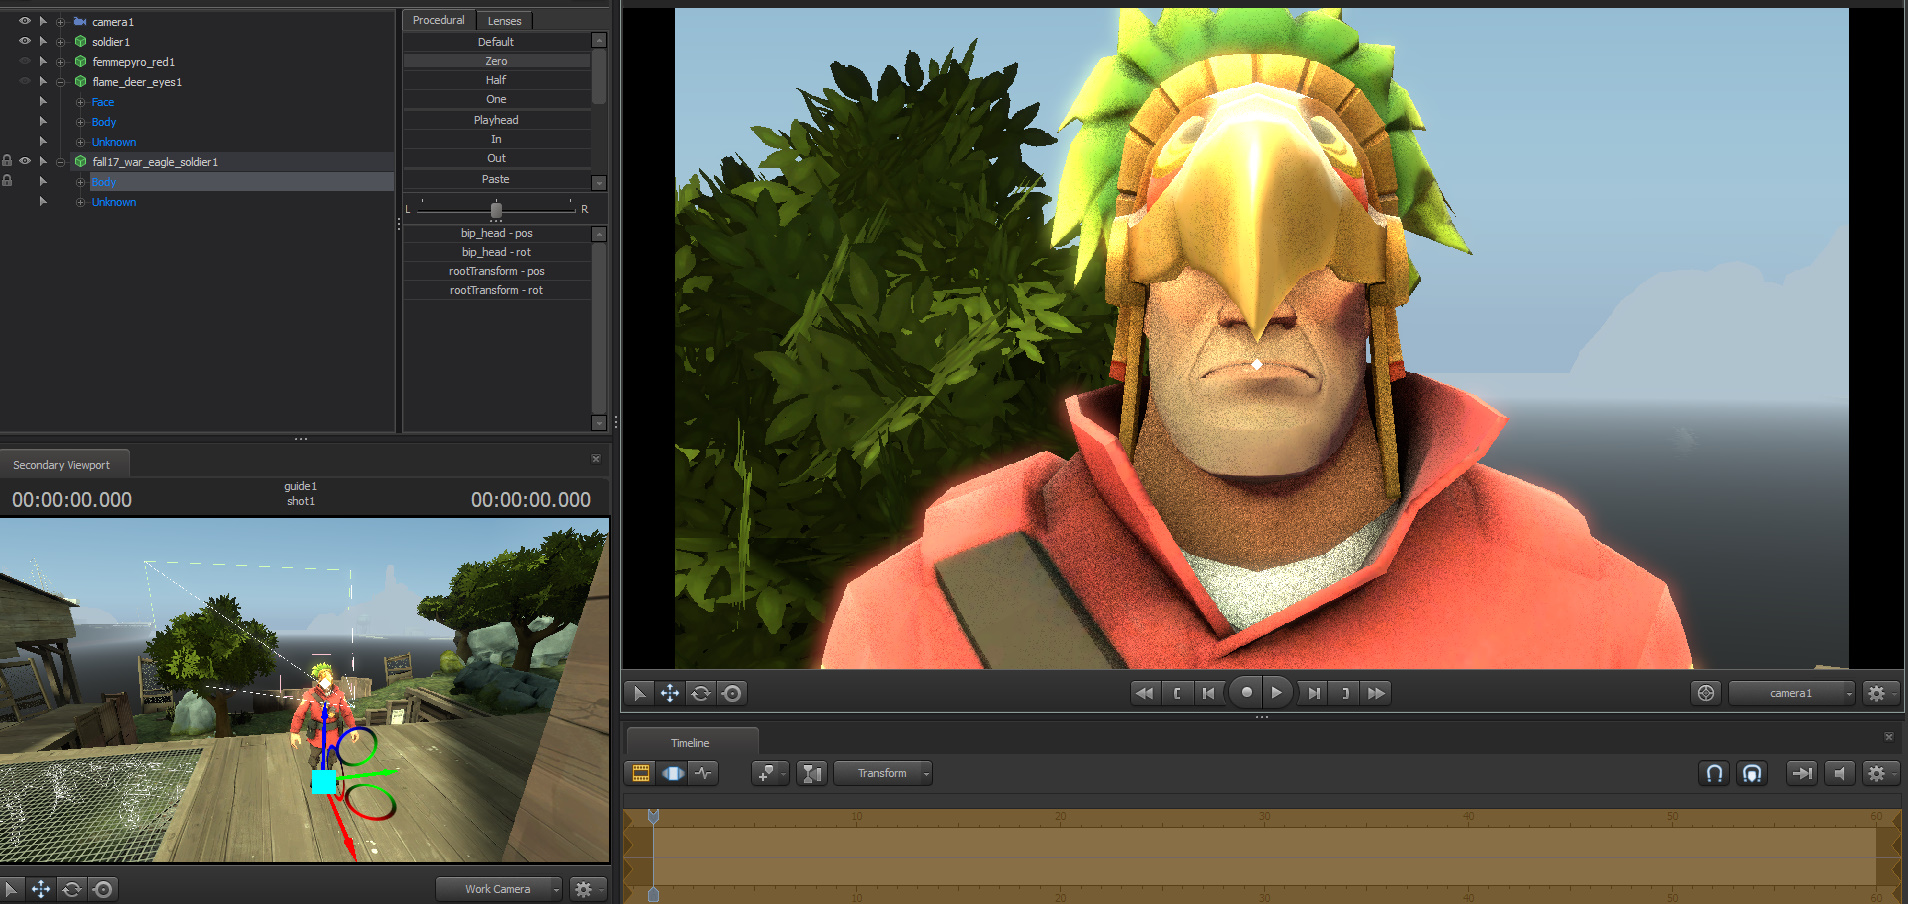This screenshot has width=1908, height=904.
Task: Apply the Half procedural preset
Action: [x=496, y=80]
